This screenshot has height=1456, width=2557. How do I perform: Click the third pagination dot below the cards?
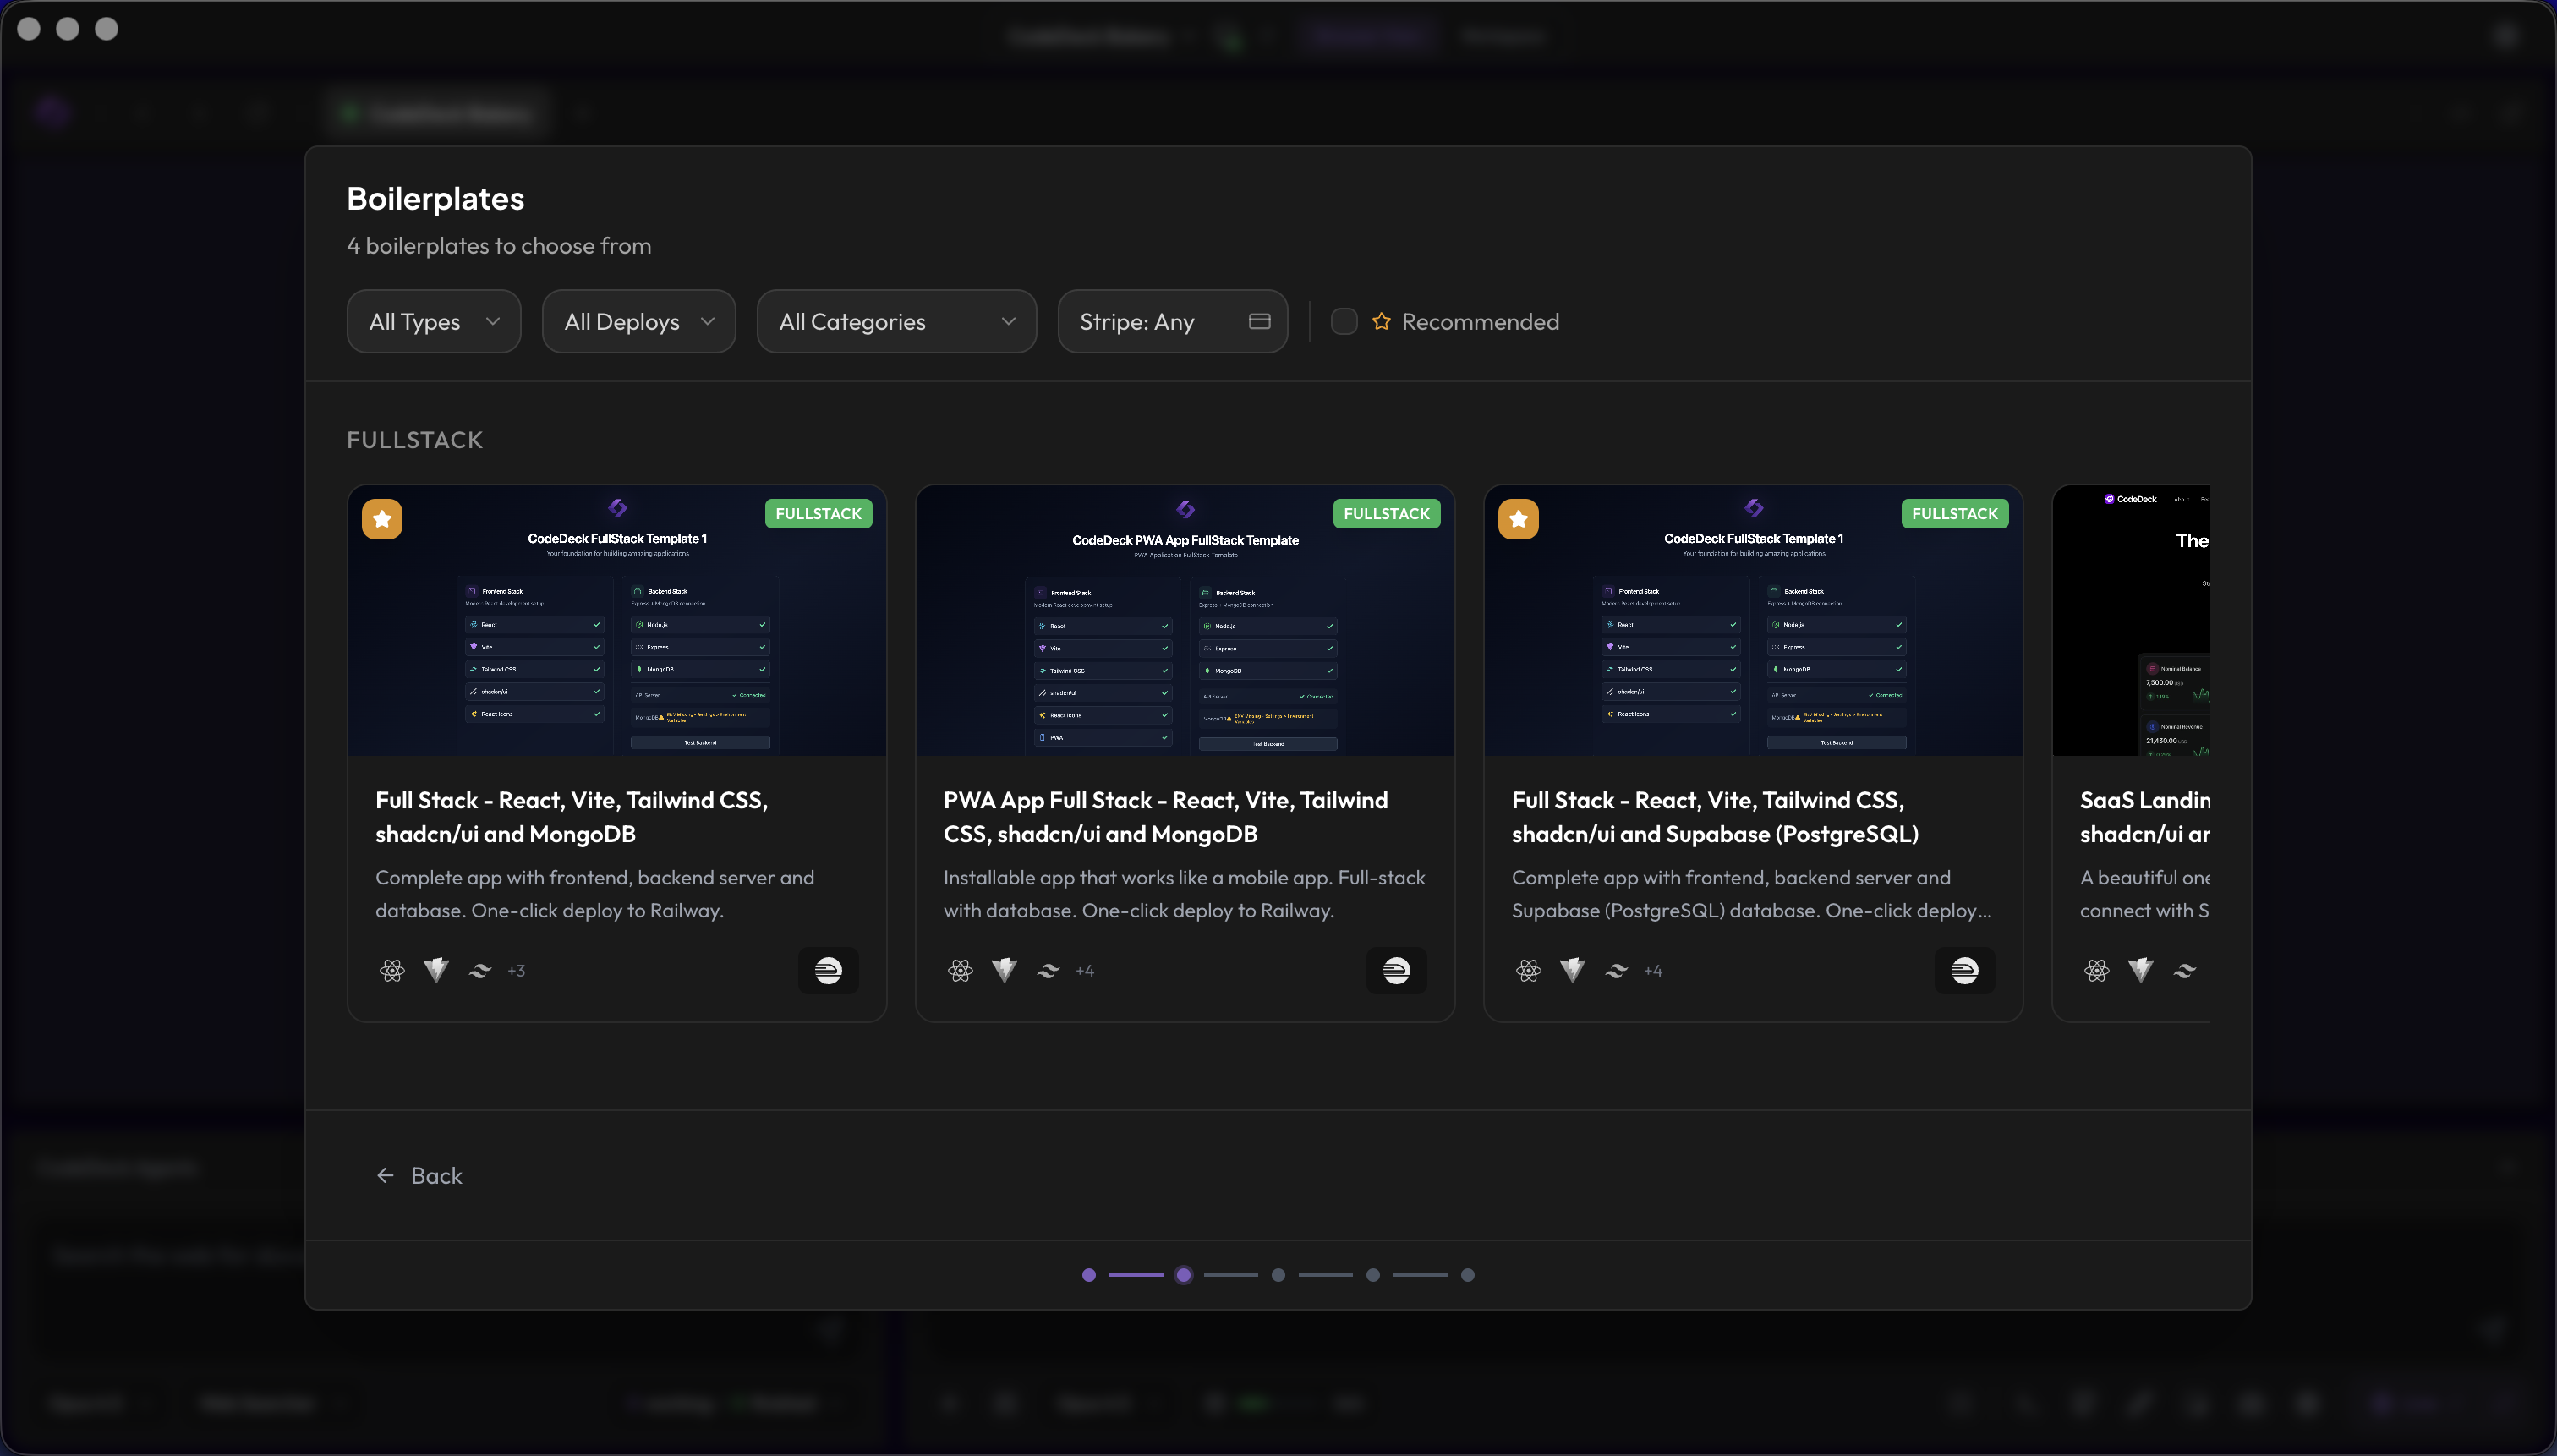pyautogui.click(x=1277, y=1275)
